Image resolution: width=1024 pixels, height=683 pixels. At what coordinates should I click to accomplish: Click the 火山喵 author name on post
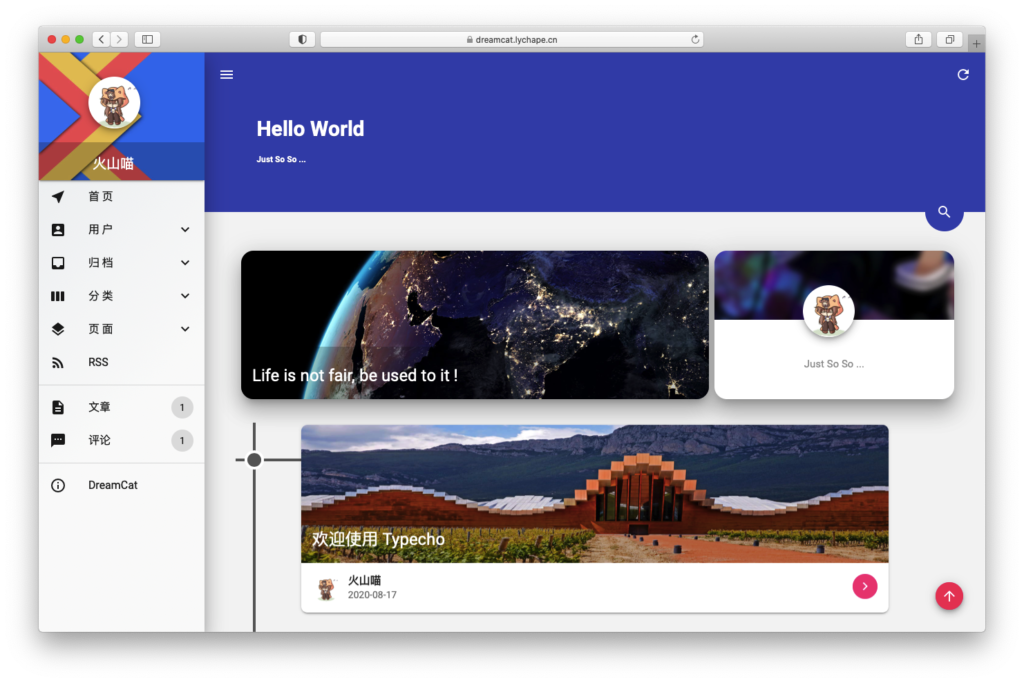point(364,580)
